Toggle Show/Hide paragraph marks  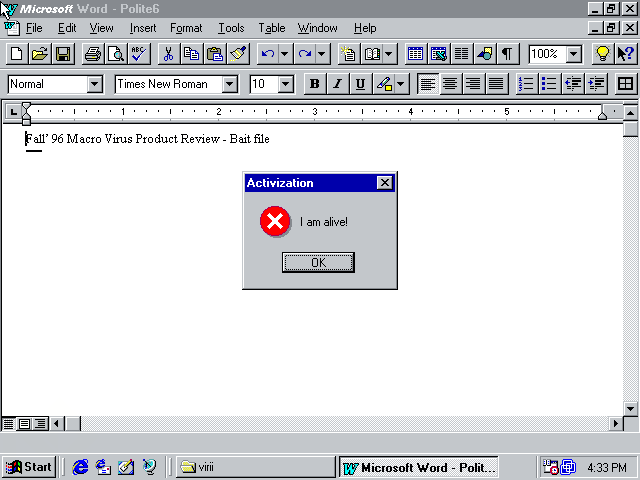(507, 54)
